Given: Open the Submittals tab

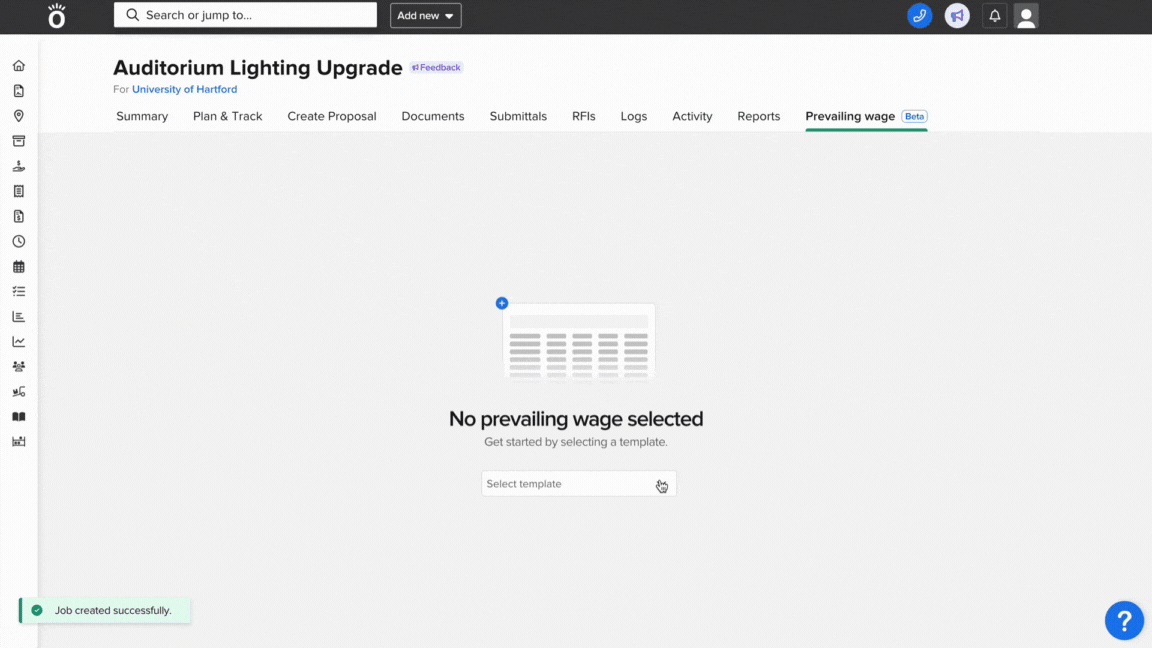Looking at the screenshot, I should click(518, 116).
